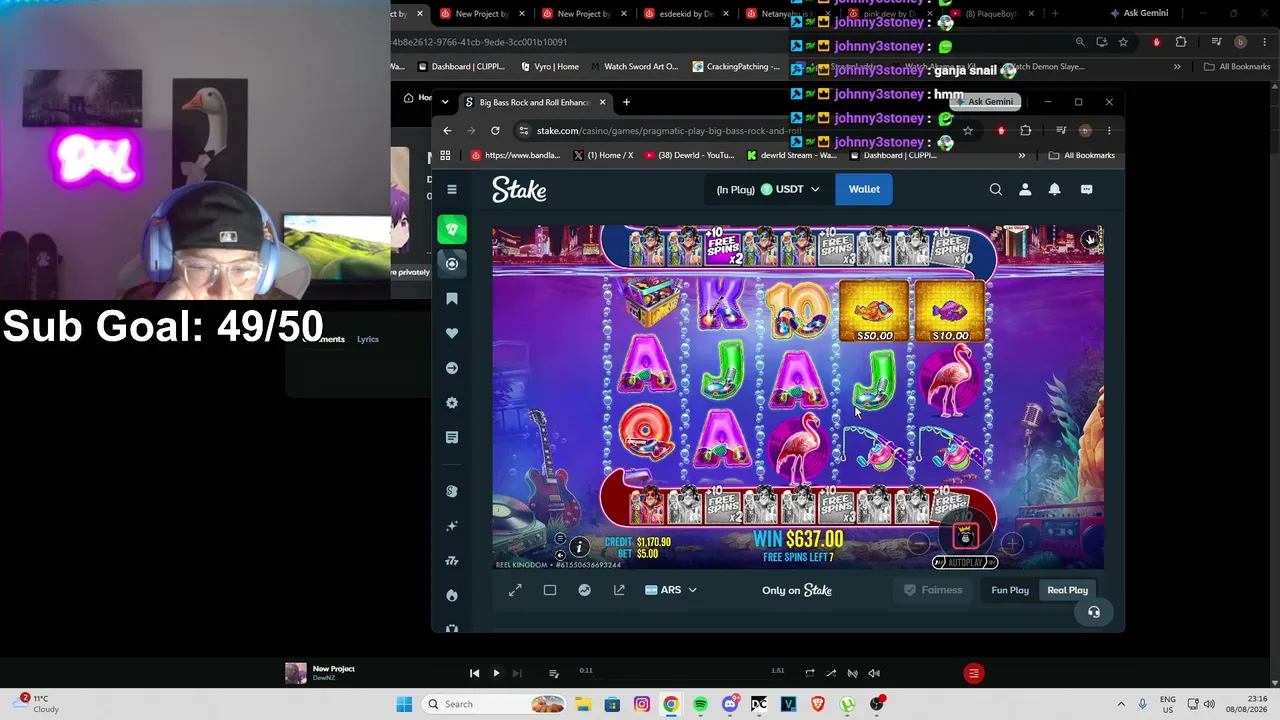Open the bandlab bookmark link
The image size is (1280, 720).
[515, 155]
